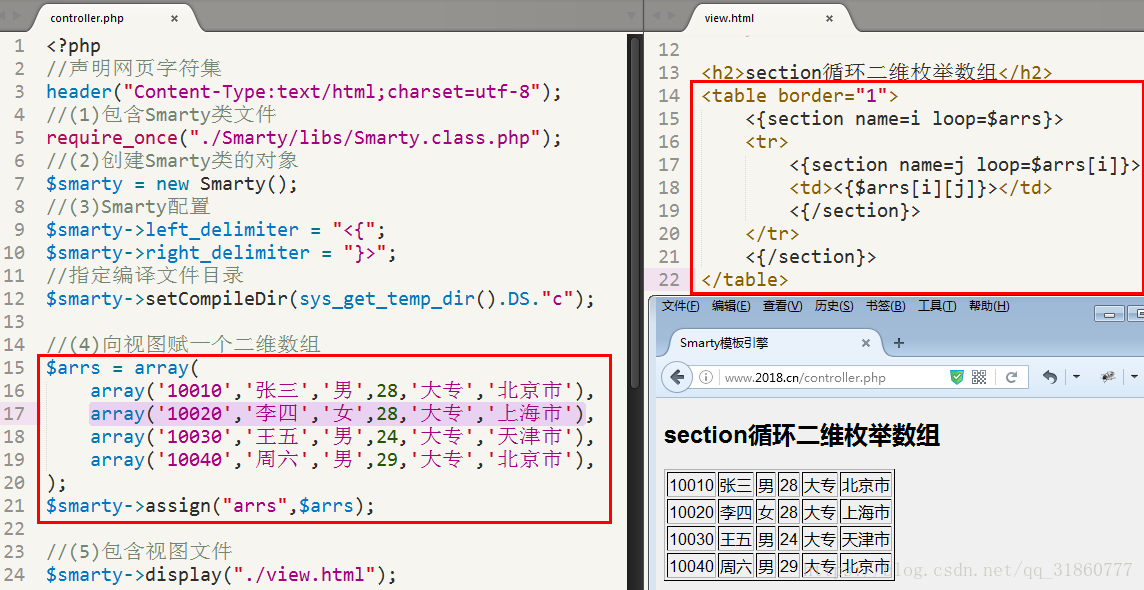
Task: Open the 历史(S) menu
Action: click(x=834, y=306)
